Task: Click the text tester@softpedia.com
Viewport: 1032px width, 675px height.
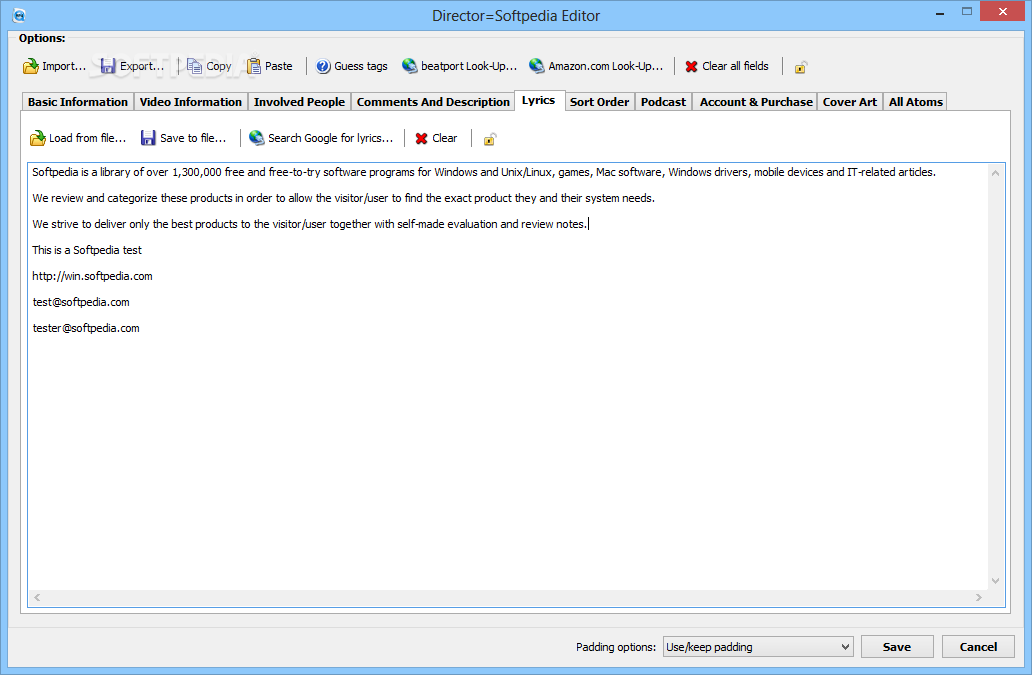Action: (86, 328)
